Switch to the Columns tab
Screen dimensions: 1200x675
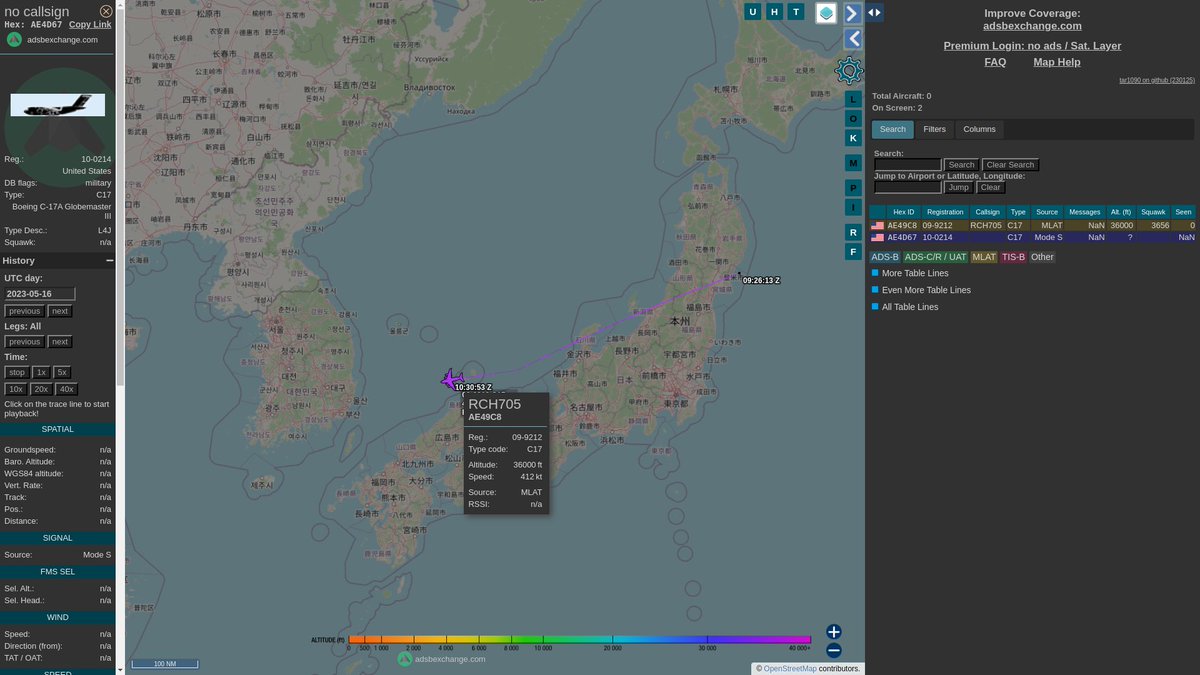979,129
